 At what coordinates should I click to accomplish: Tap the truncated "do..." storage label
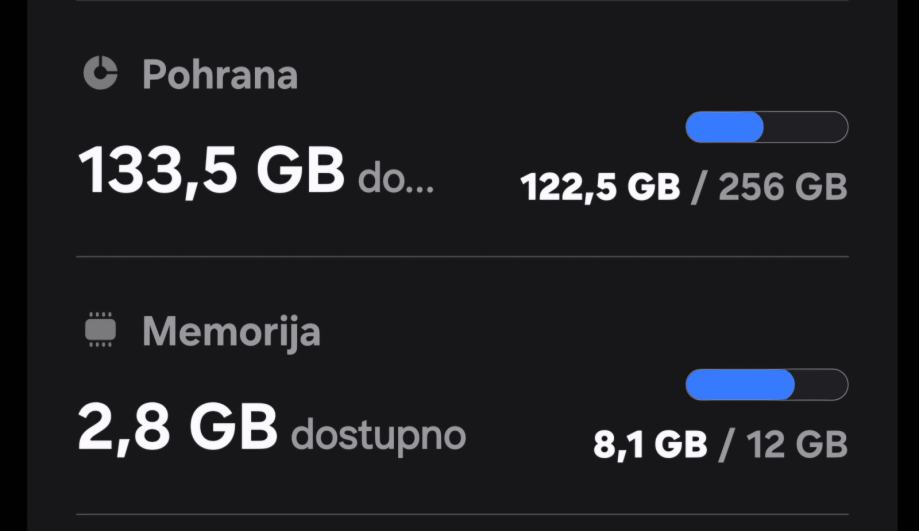click(396, 181)
